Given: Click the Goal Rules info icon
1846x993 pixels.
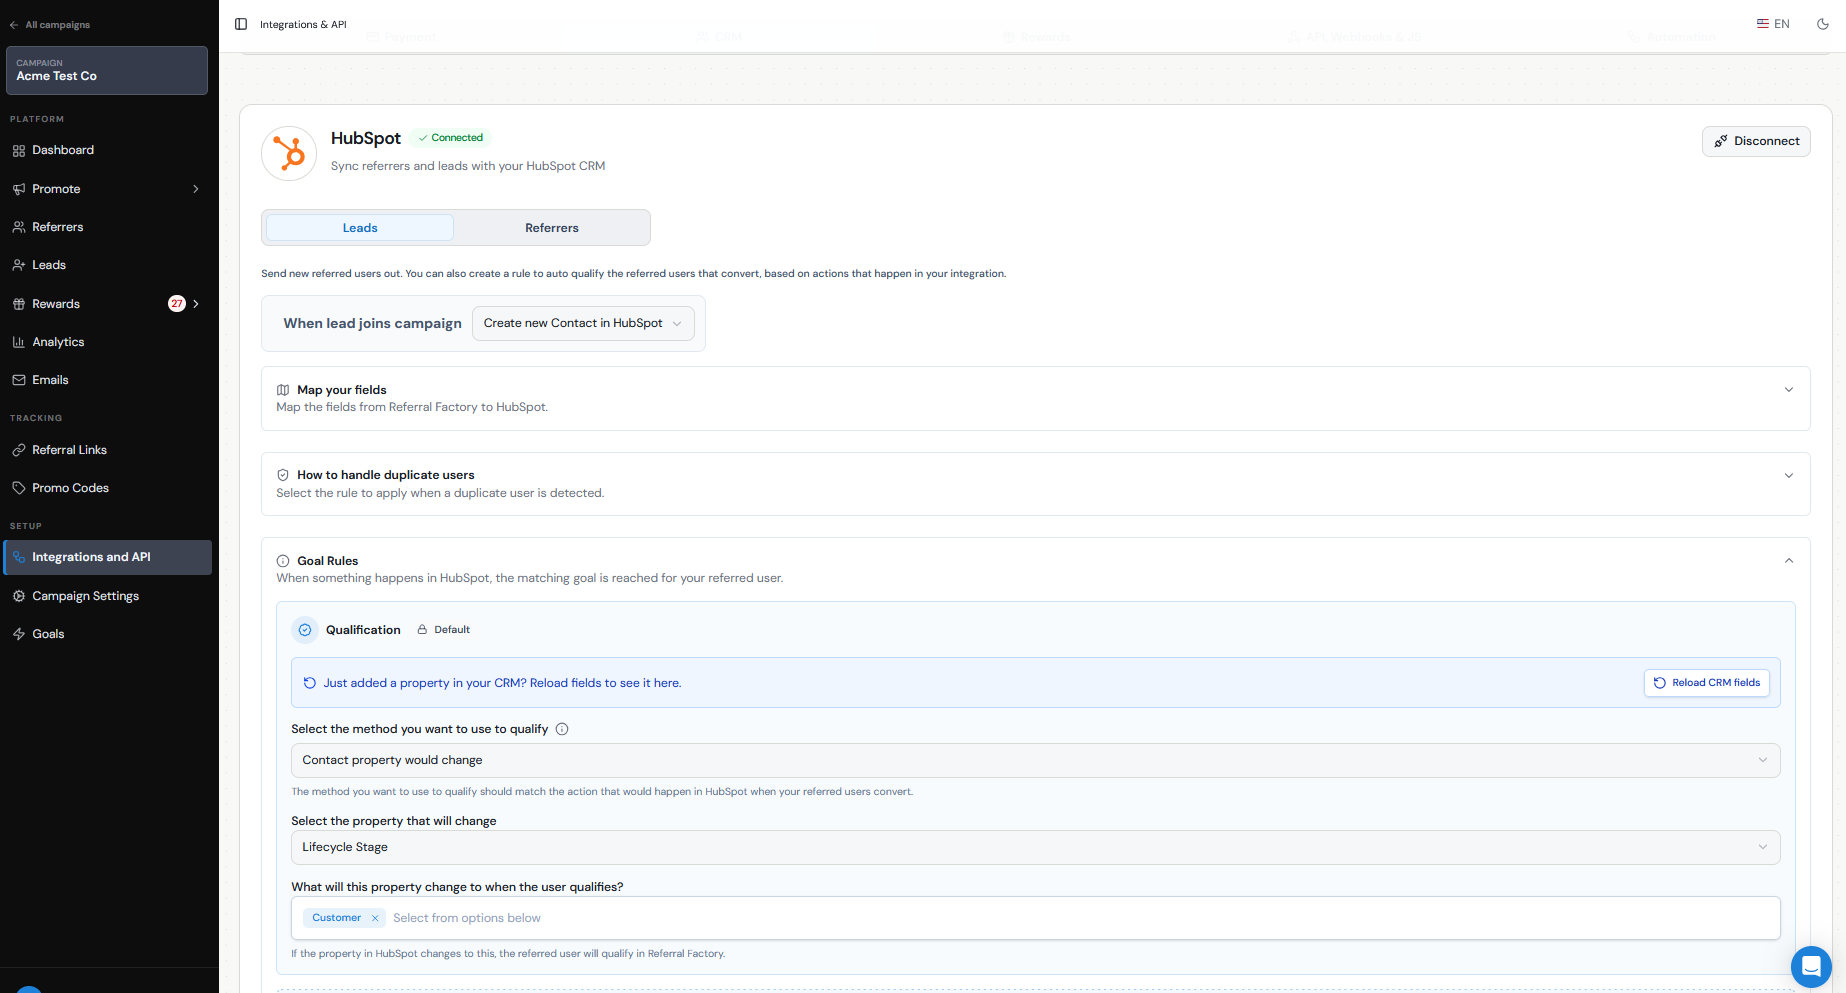Looking at the screenshot, I should [283, 561].
